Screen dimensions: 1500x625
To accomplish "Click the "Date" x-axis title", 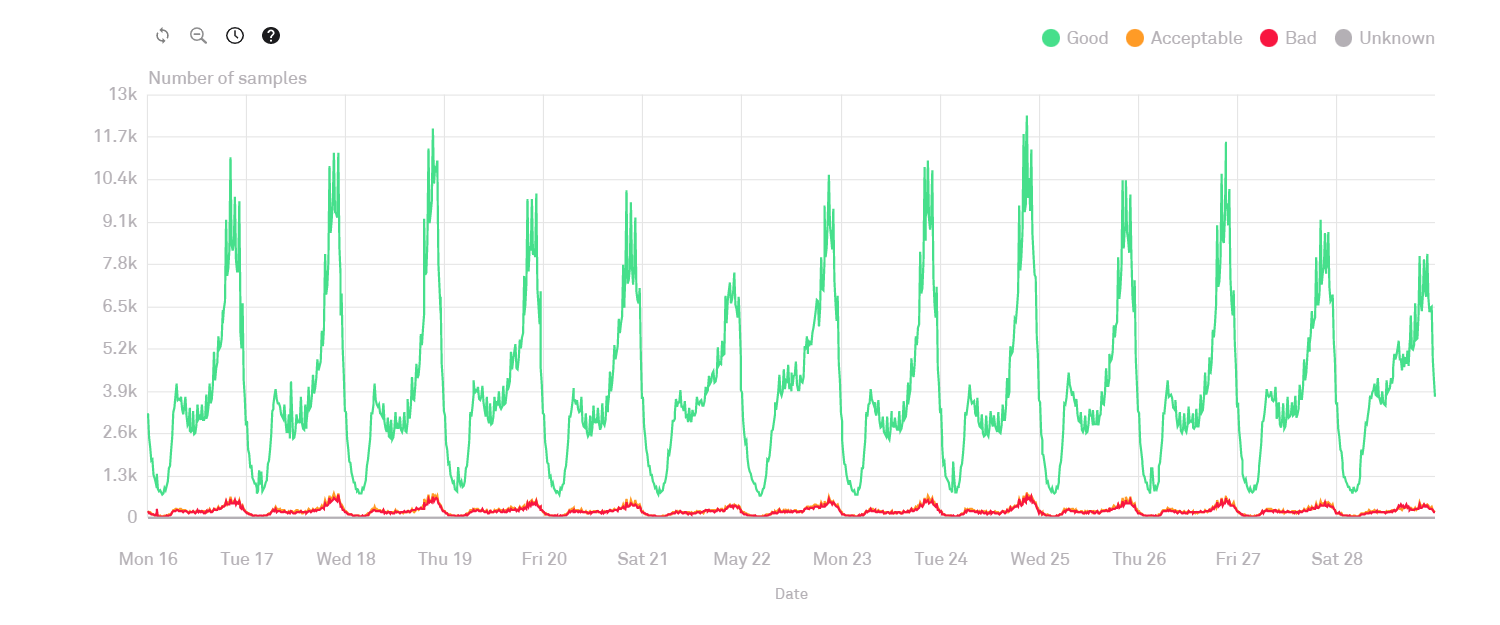I will coord(791,594).
